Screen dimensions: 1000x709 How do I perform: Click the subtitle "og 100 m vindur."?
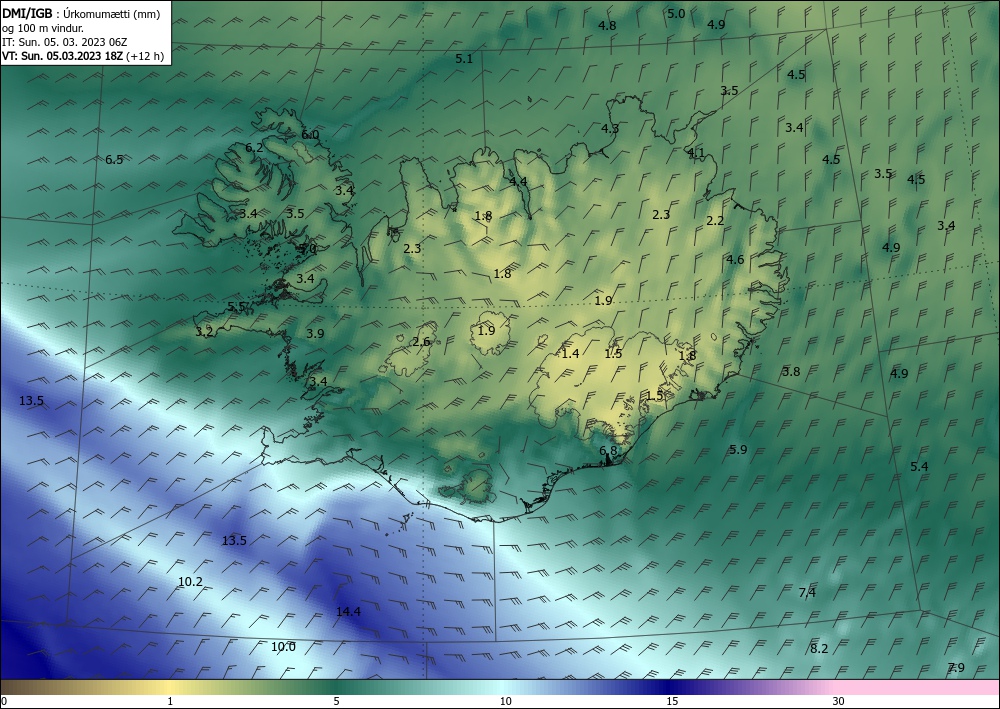click(x=43, y=28)
